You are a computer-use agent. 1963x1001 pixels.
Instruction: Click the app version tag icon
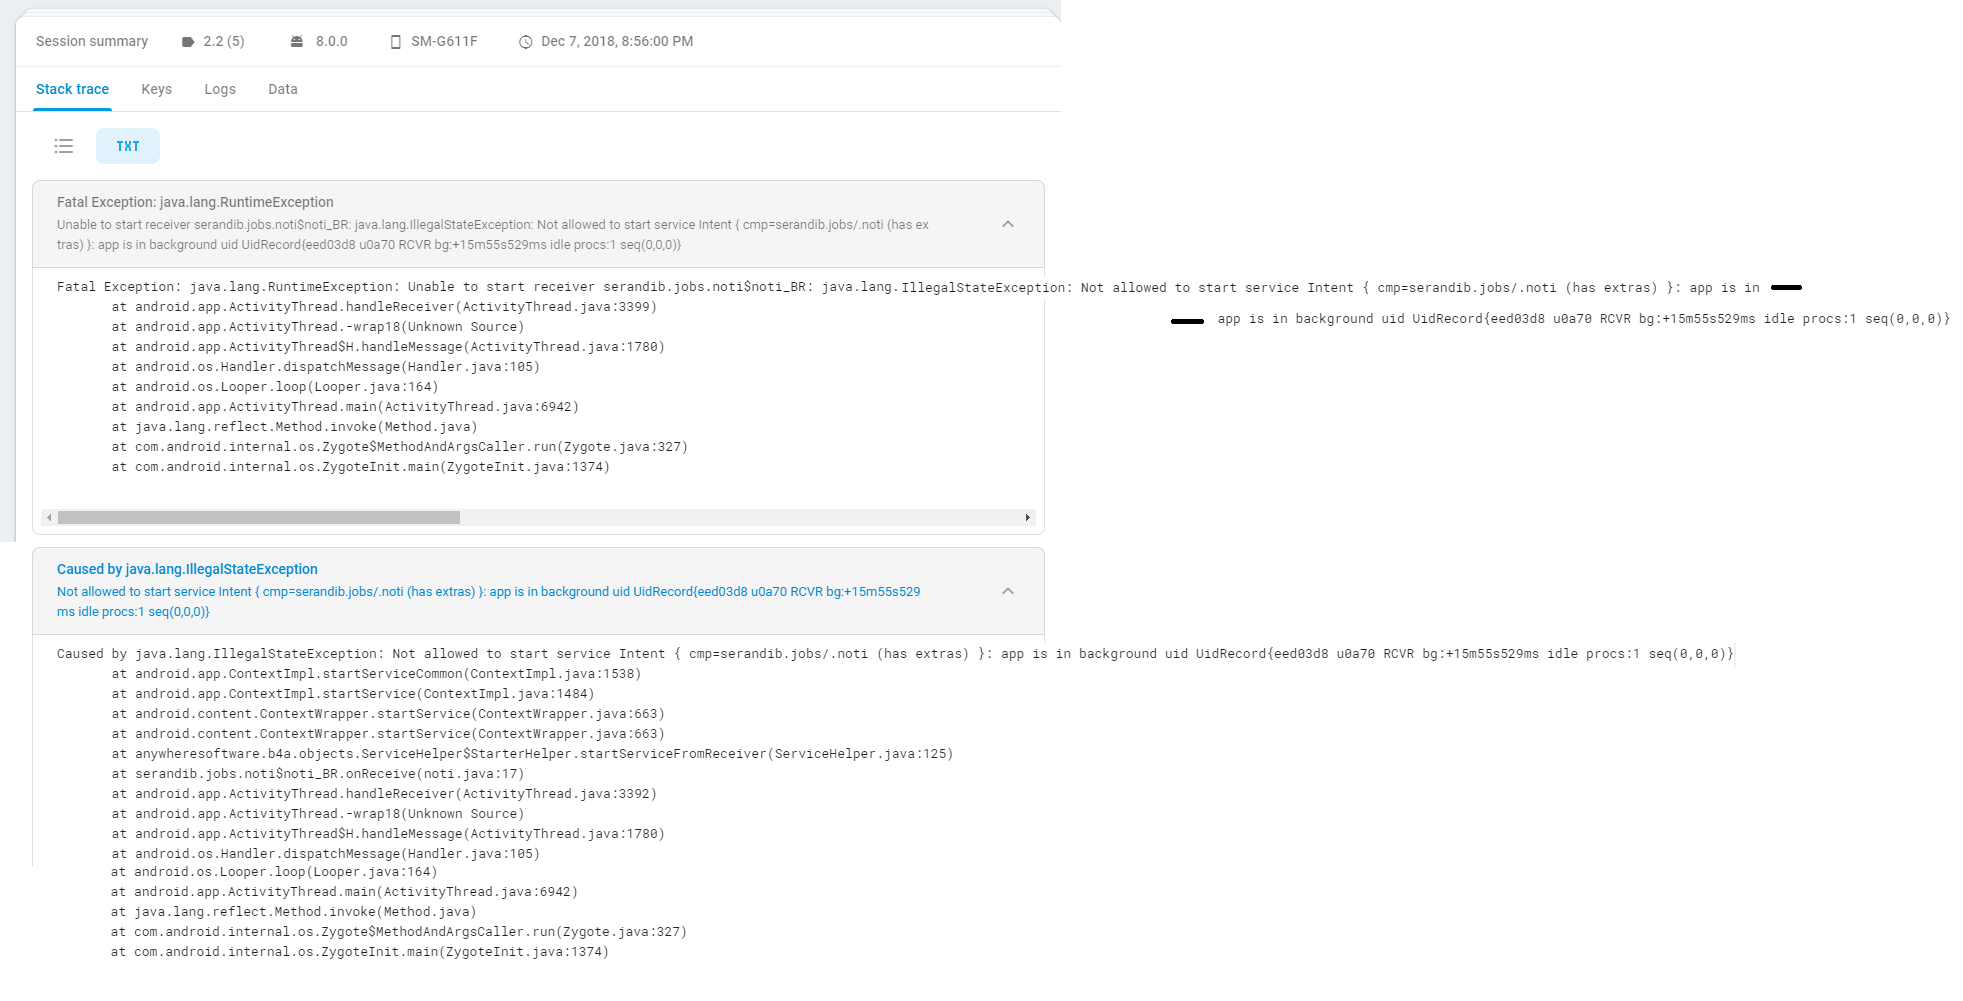click(187, 42)
